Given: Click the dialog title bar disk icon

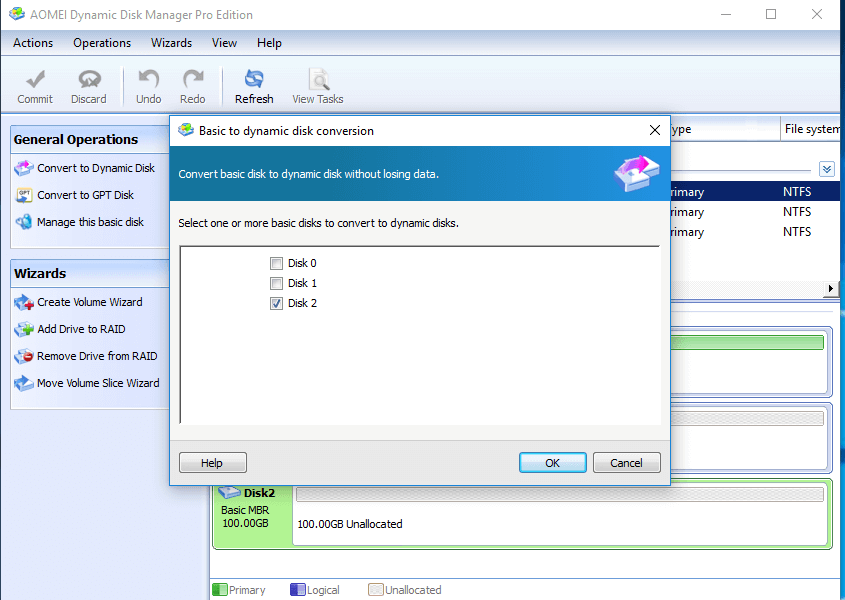Looking at the screenshot, I should pyautogui.click(x=186, y=130).
